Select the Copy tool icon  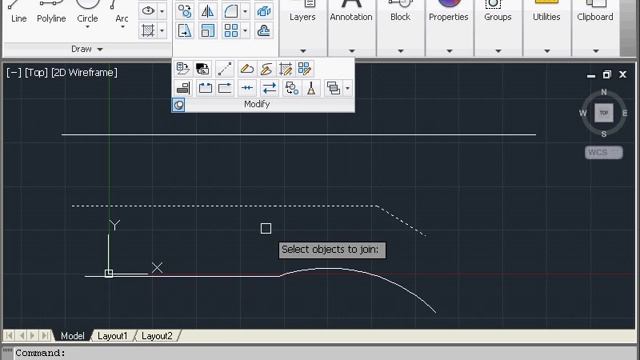tap(184, 11)
